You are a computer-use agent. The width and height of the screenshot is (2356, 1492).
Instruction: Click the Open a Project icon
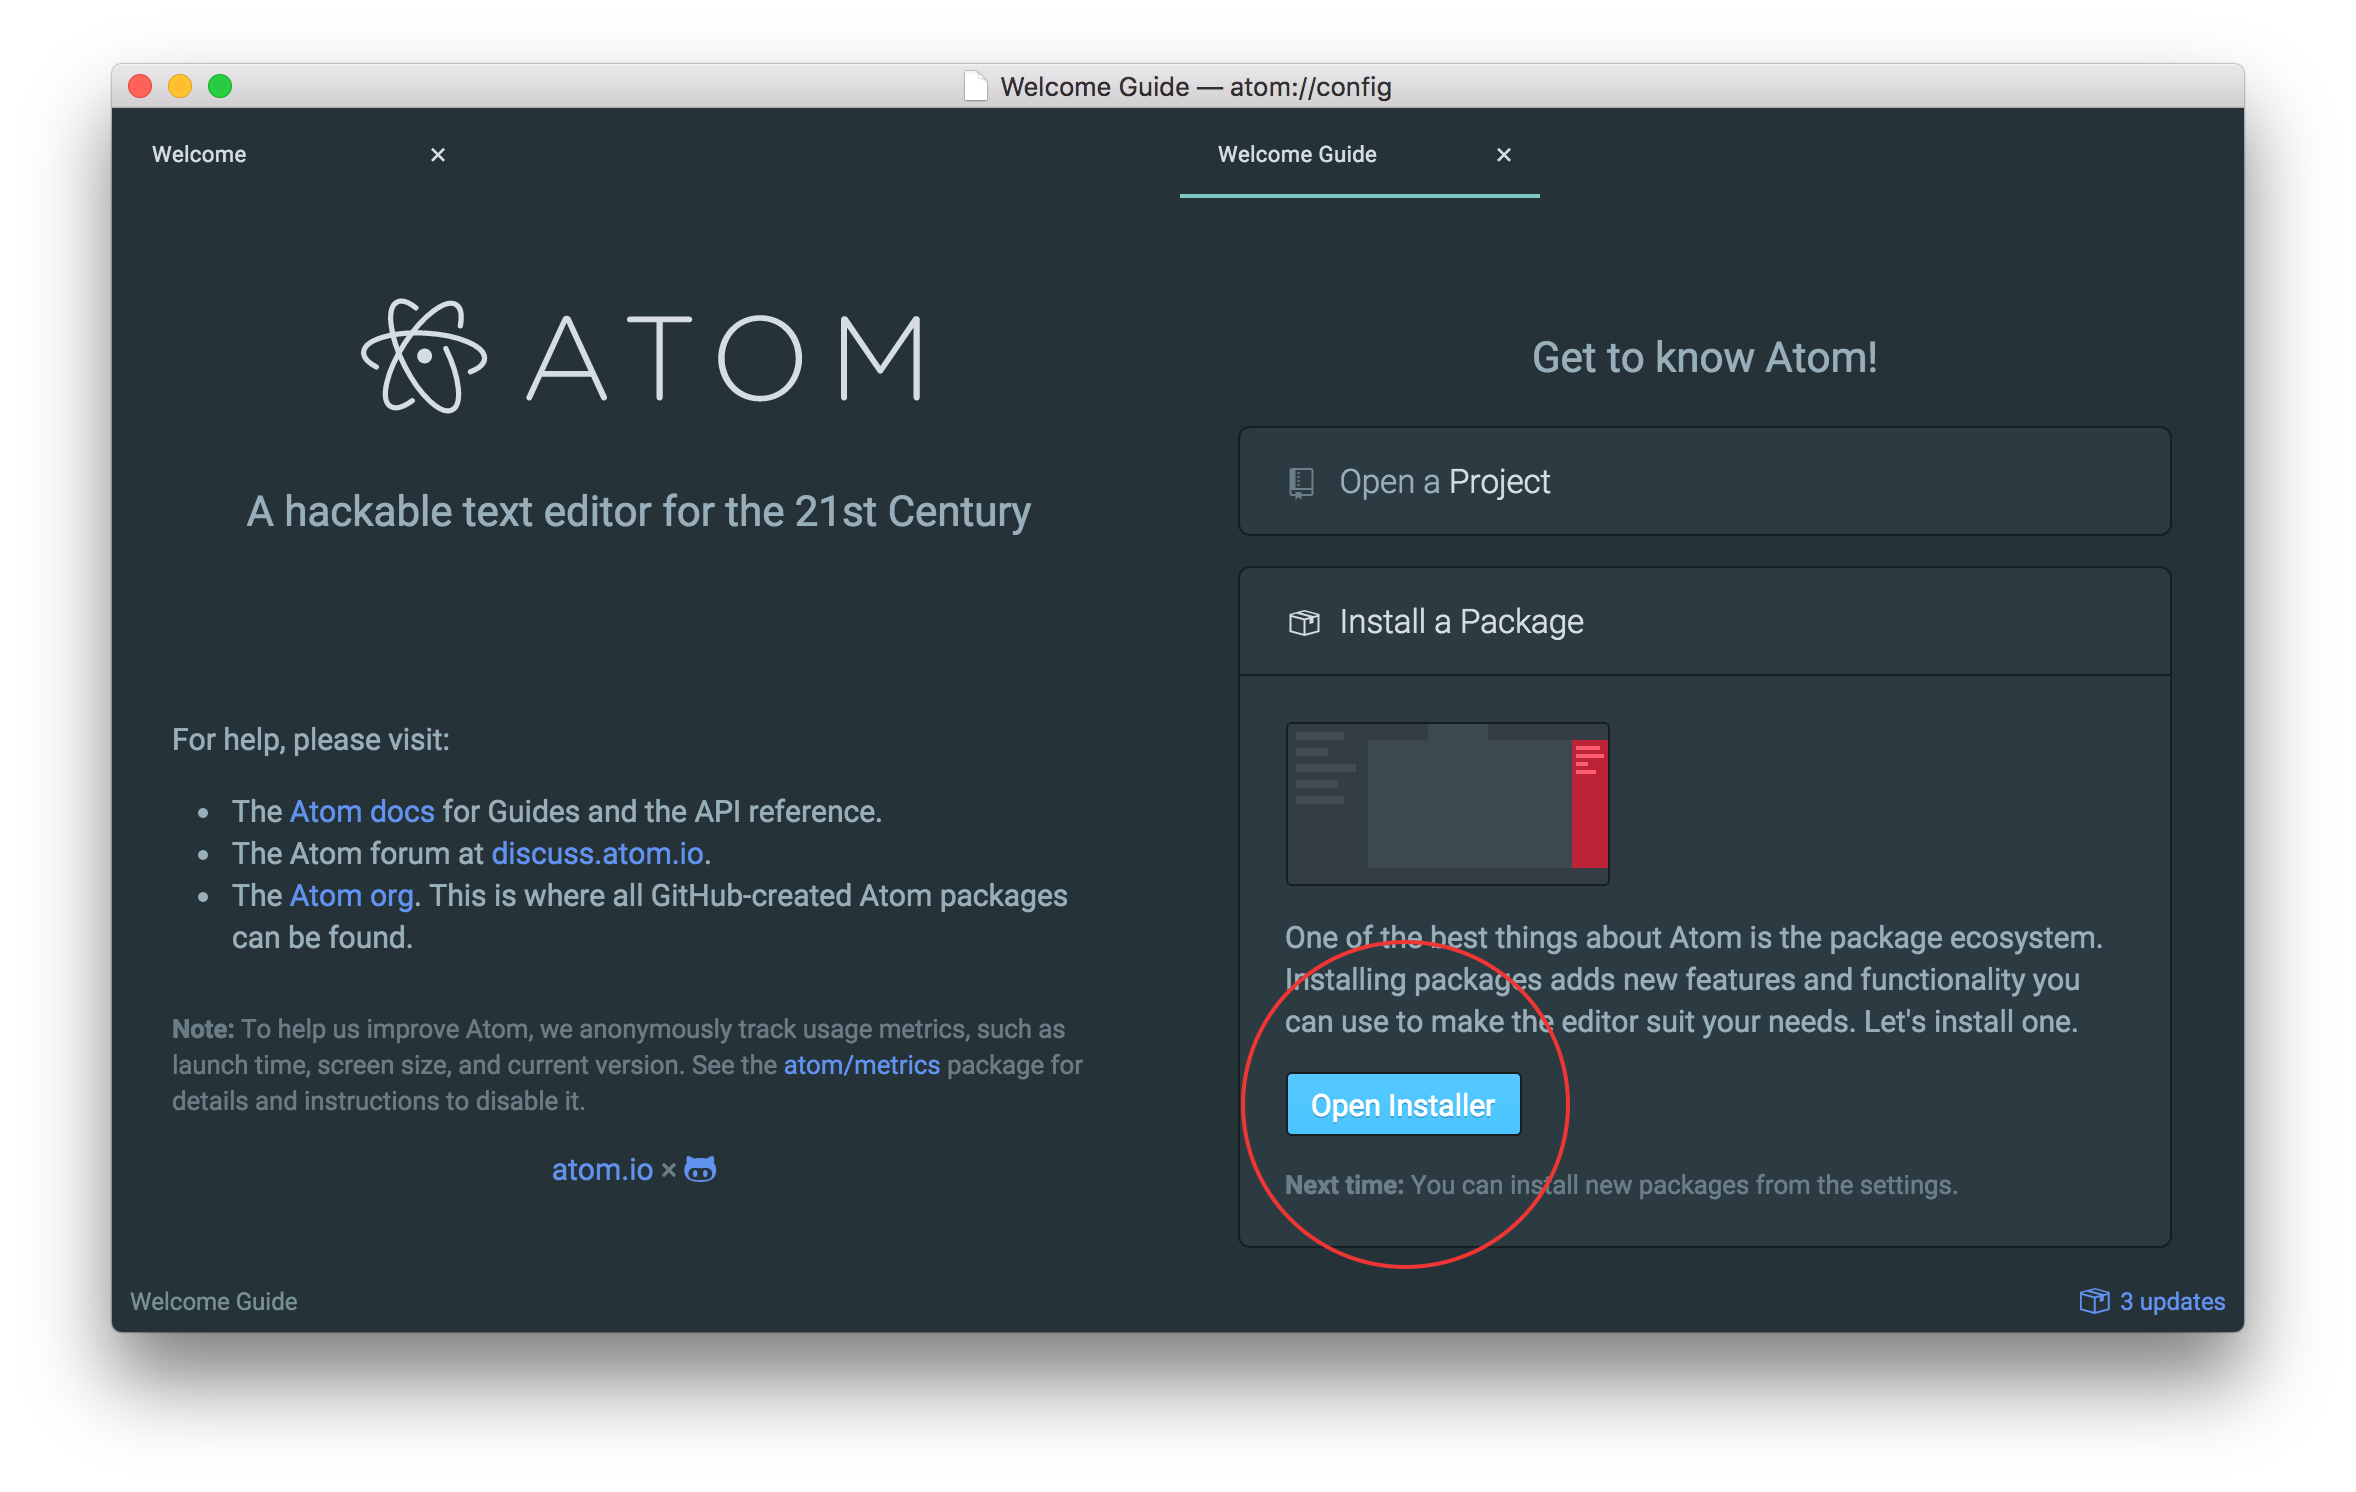(1298, 482)
